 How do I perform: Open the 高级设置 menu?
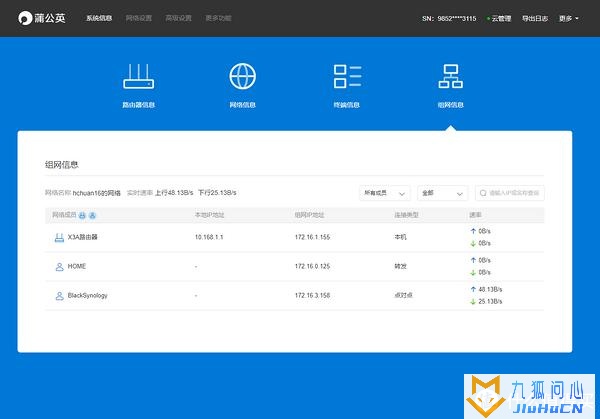[x=179, y=18]
